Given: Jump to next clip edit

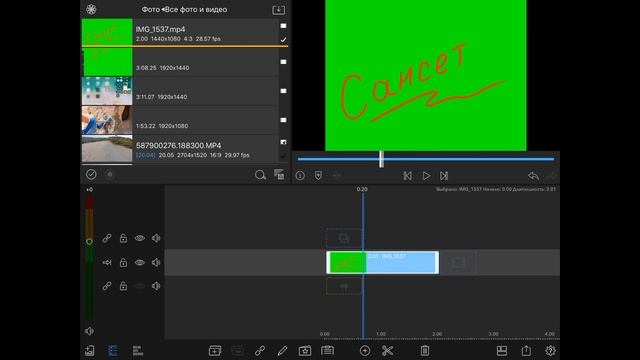Looking at the screenshot, I should click(x=444, y=176).
